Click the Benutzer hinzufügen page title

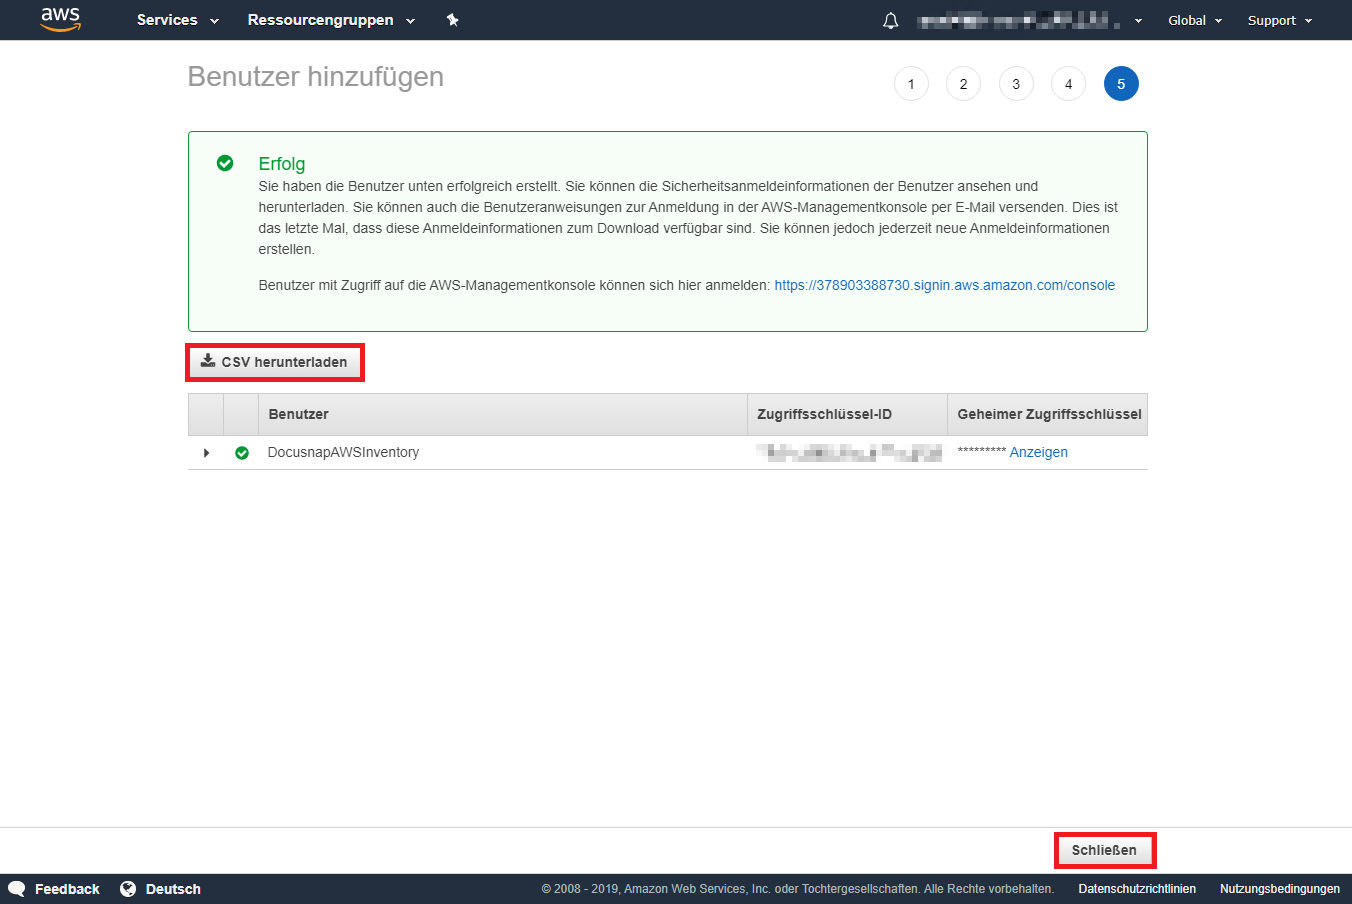pyautogui.click(x=316, y=77)
